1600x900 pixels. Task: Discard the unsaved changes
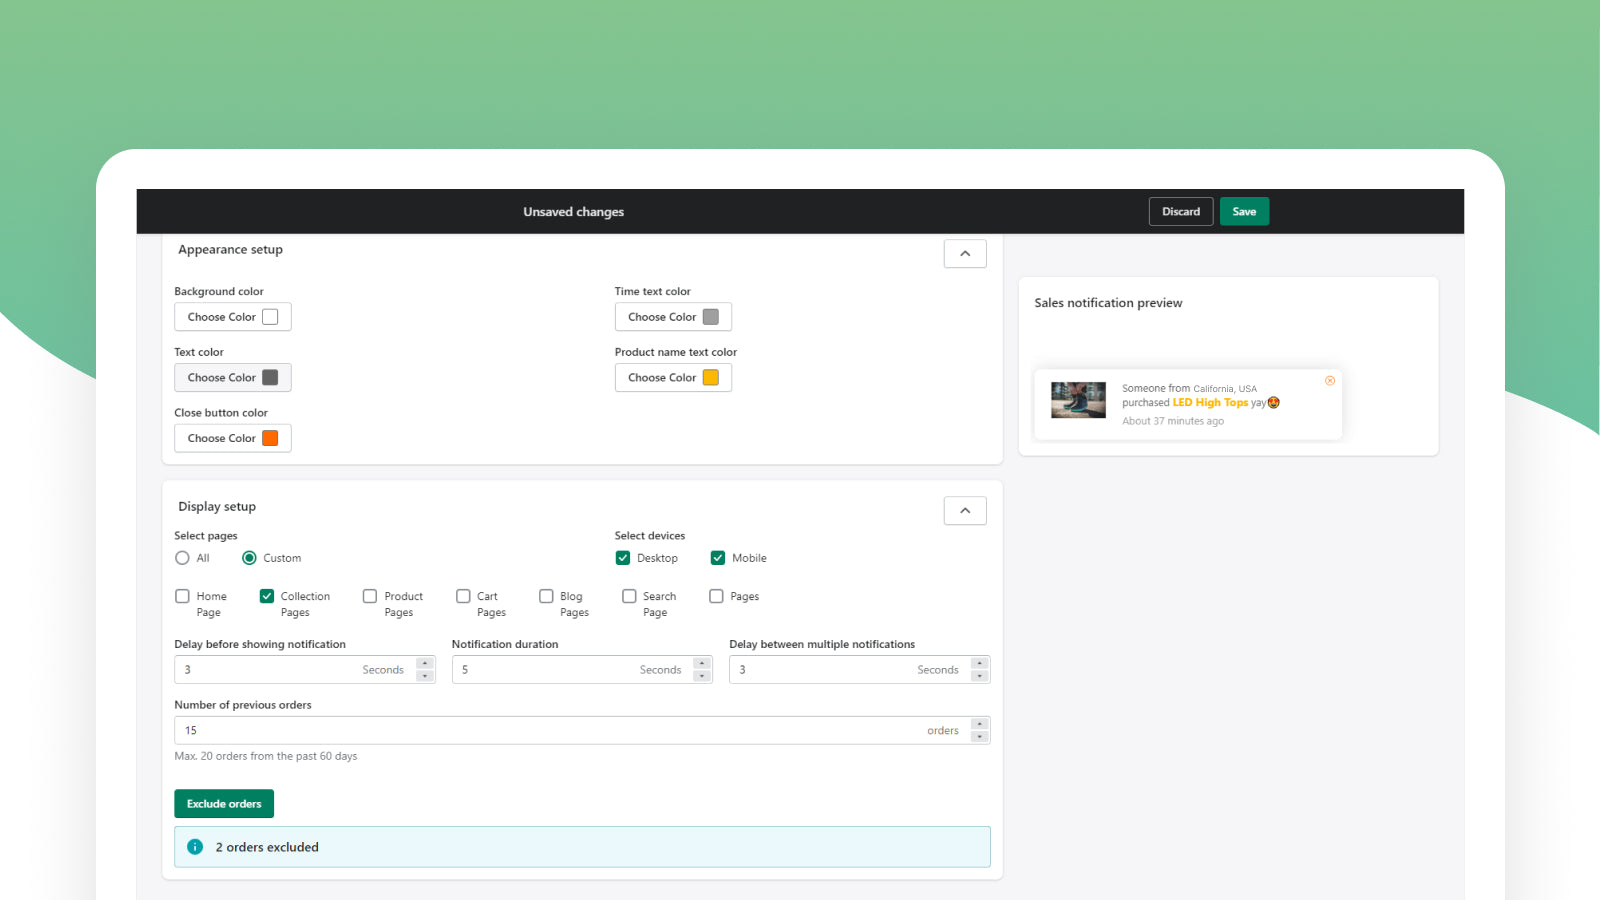tap(1180, 212)
